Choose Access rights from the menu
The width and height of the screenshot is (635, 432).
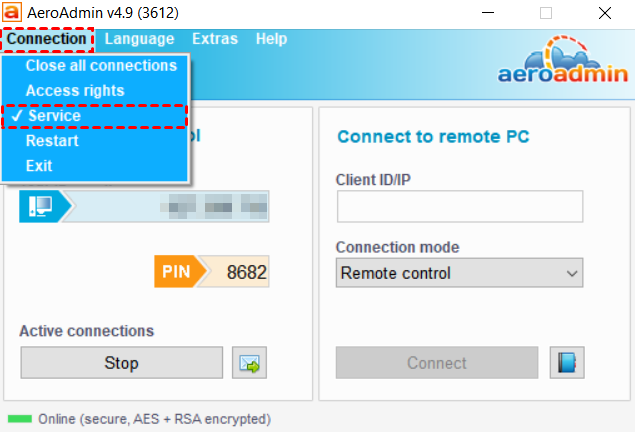point(75,91)
